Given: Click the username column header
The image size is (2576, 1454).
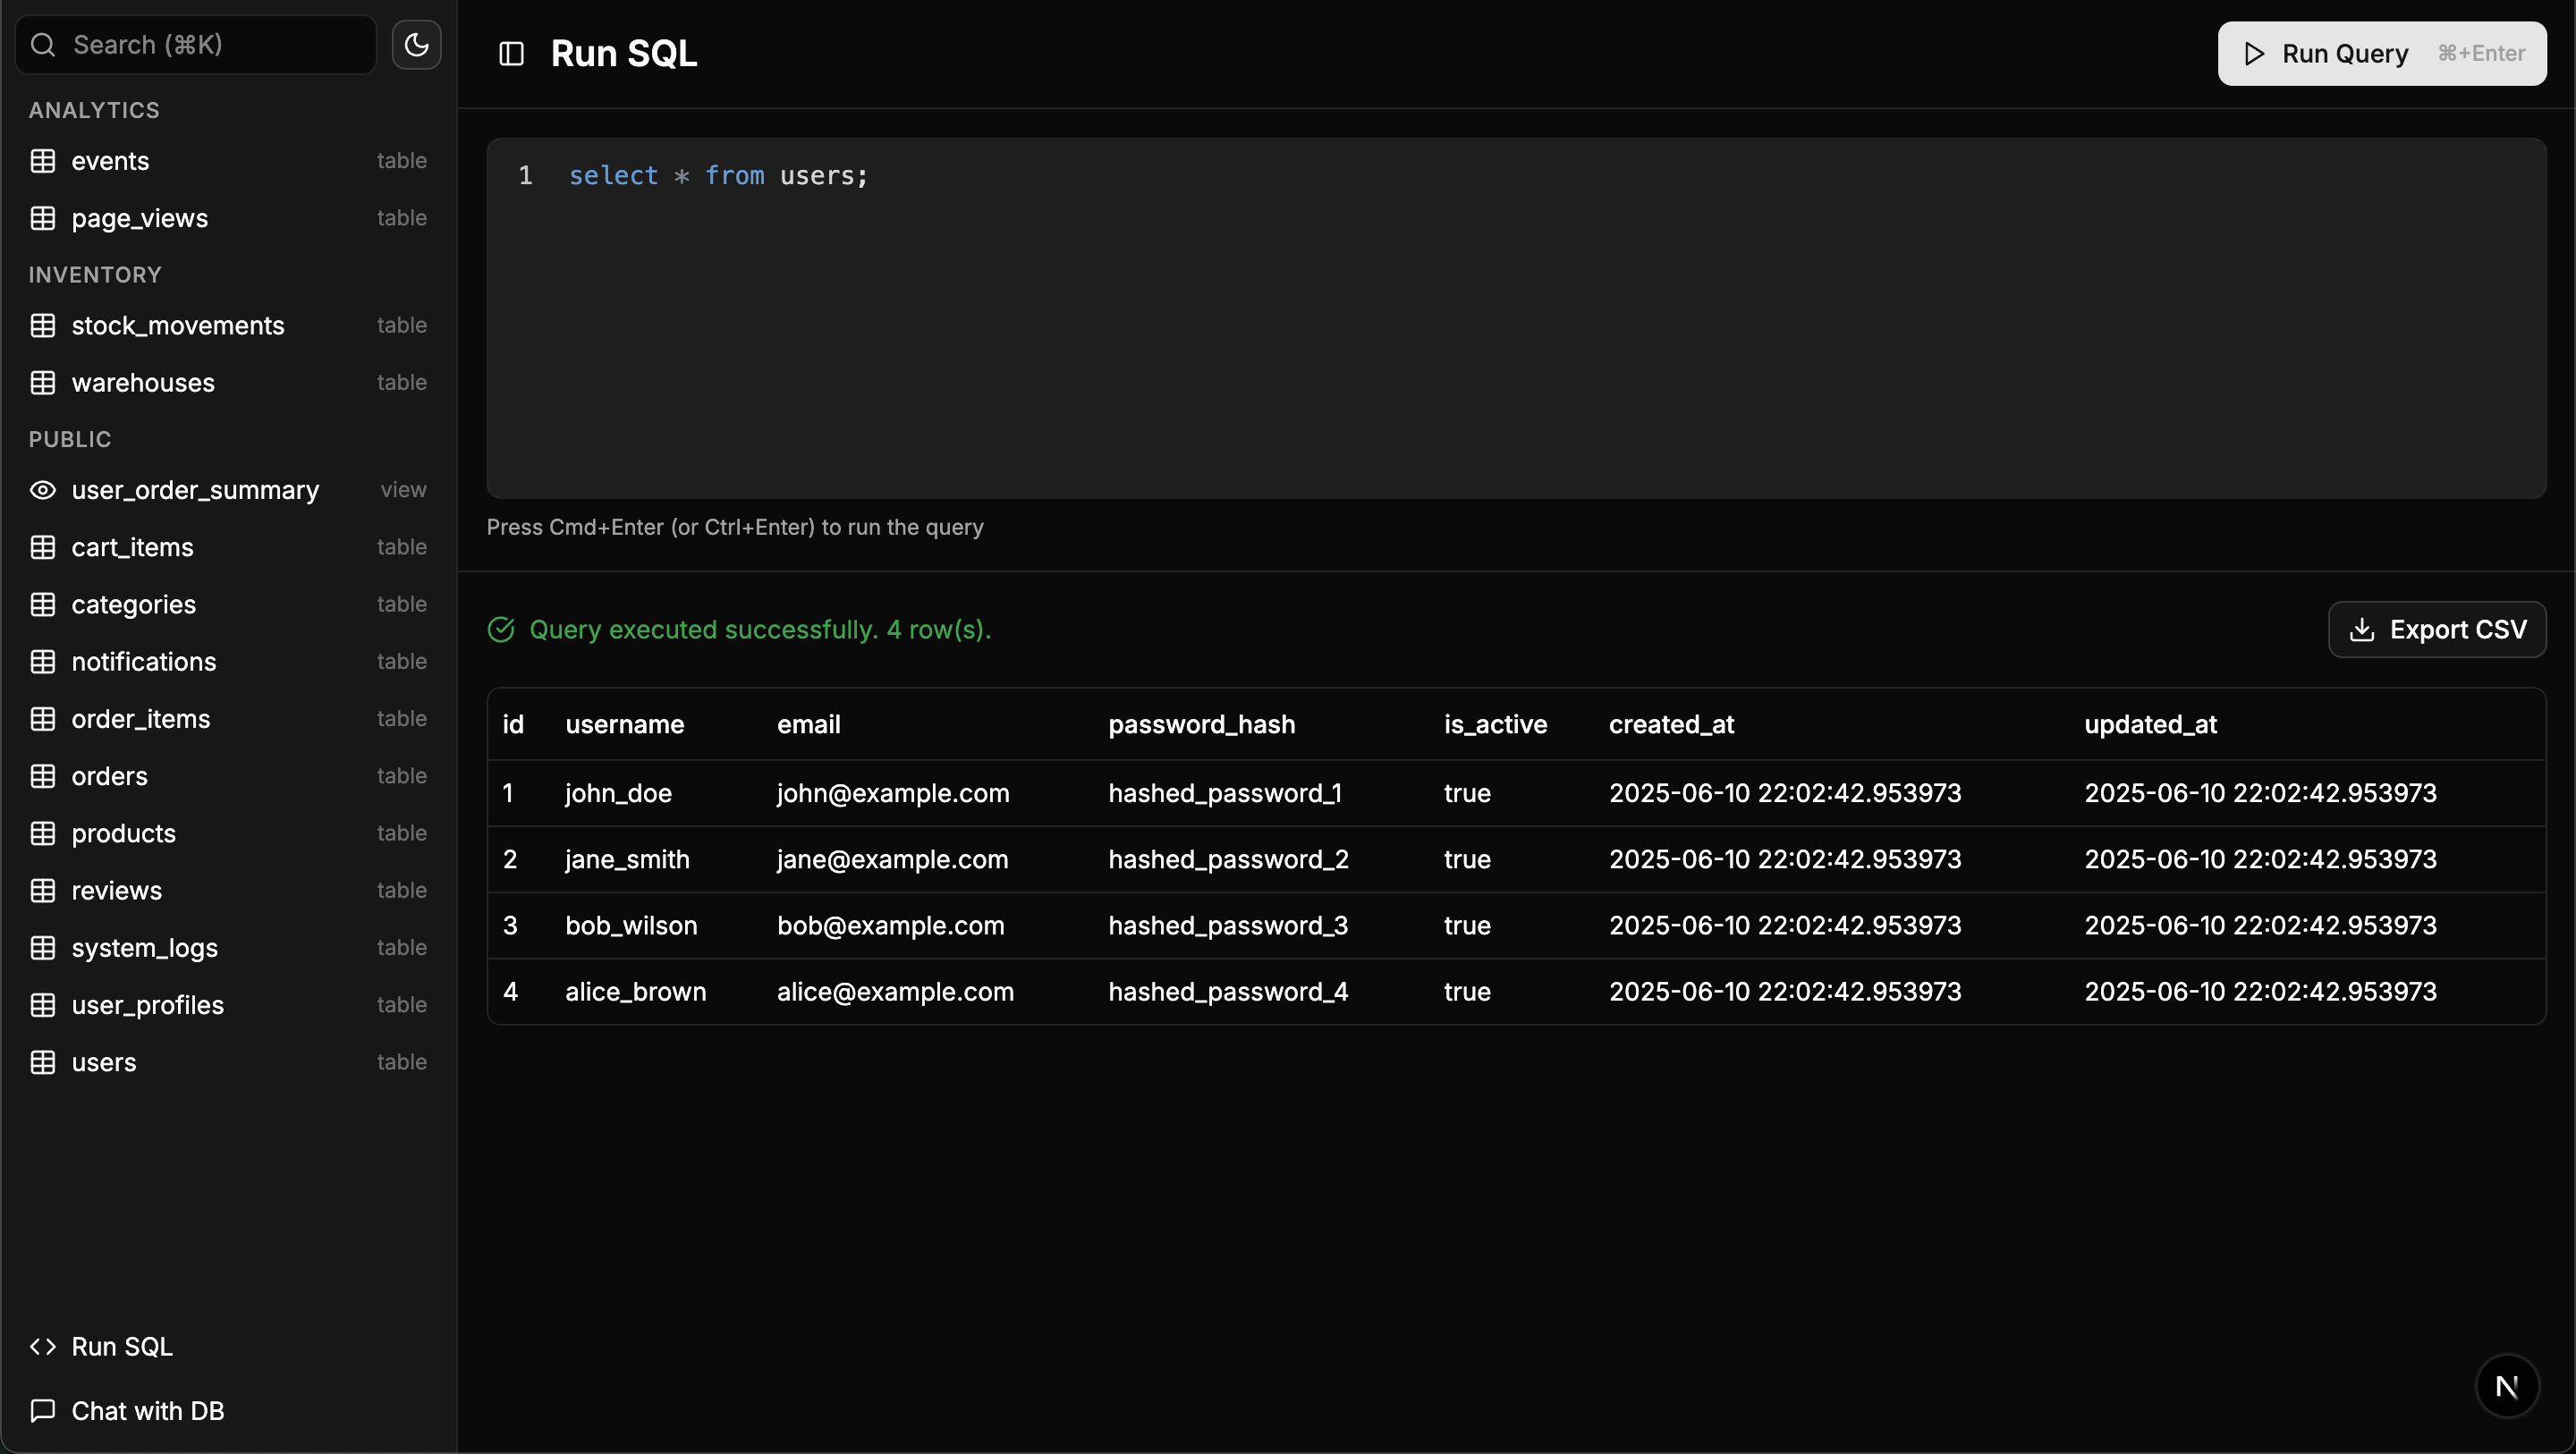Looking at the screenshot, I should pyautogui.click(x=625, y=725).
